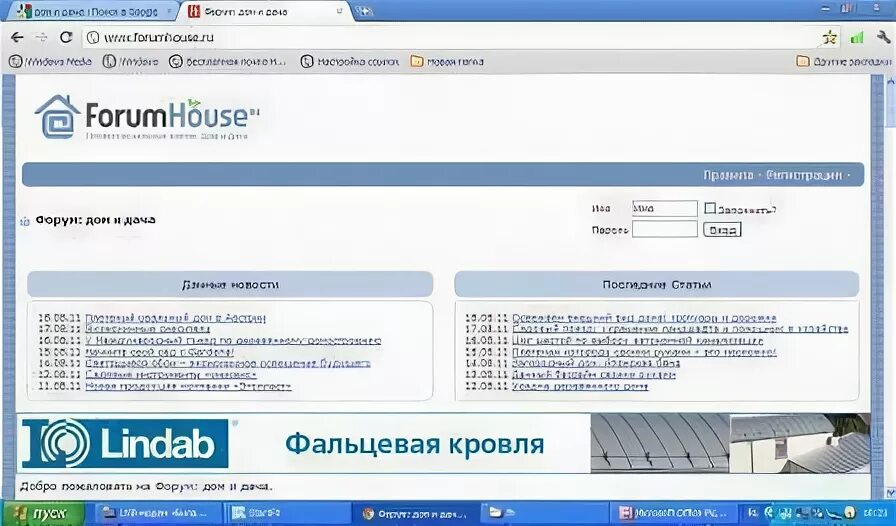
Task: Click the www.forumhouse.ru address bar
Action: pos(451,38)
